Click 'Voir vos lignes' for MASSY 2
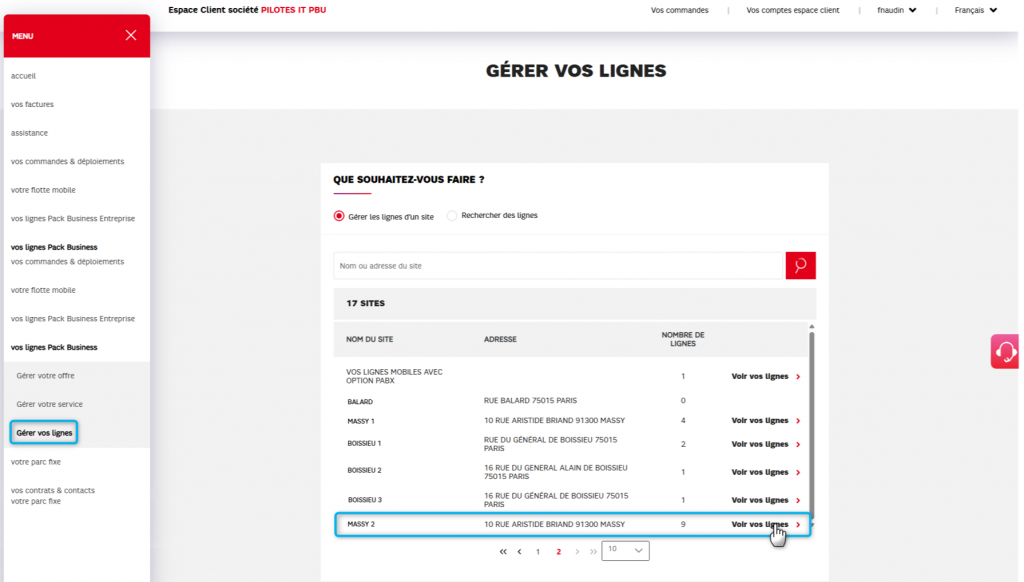 click(760, 524)
